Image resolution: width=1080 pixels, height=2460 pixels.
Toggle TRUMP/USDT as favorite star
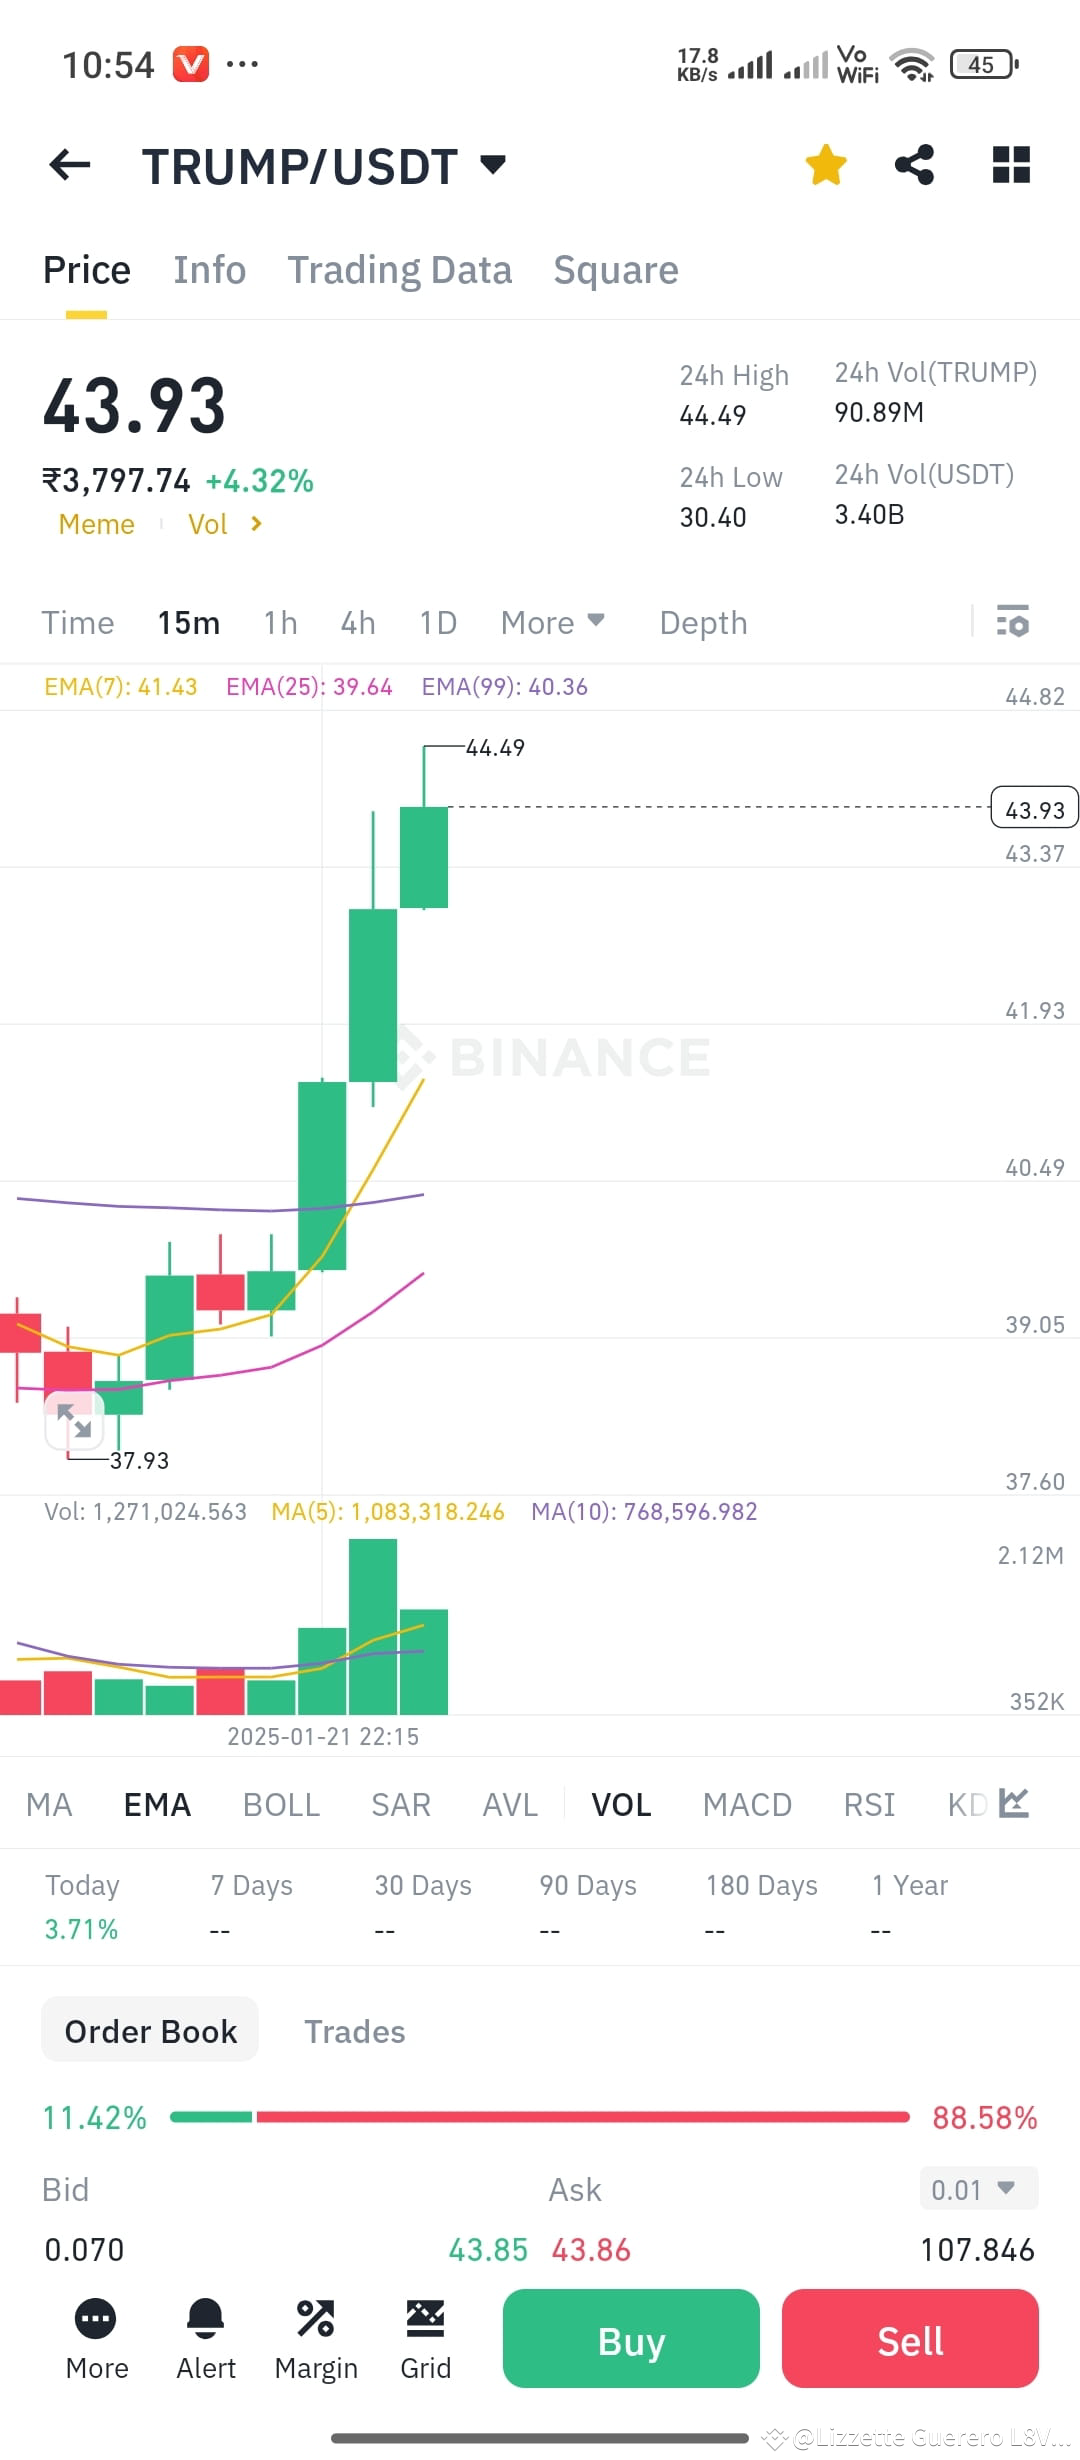[x=826, y=165]
